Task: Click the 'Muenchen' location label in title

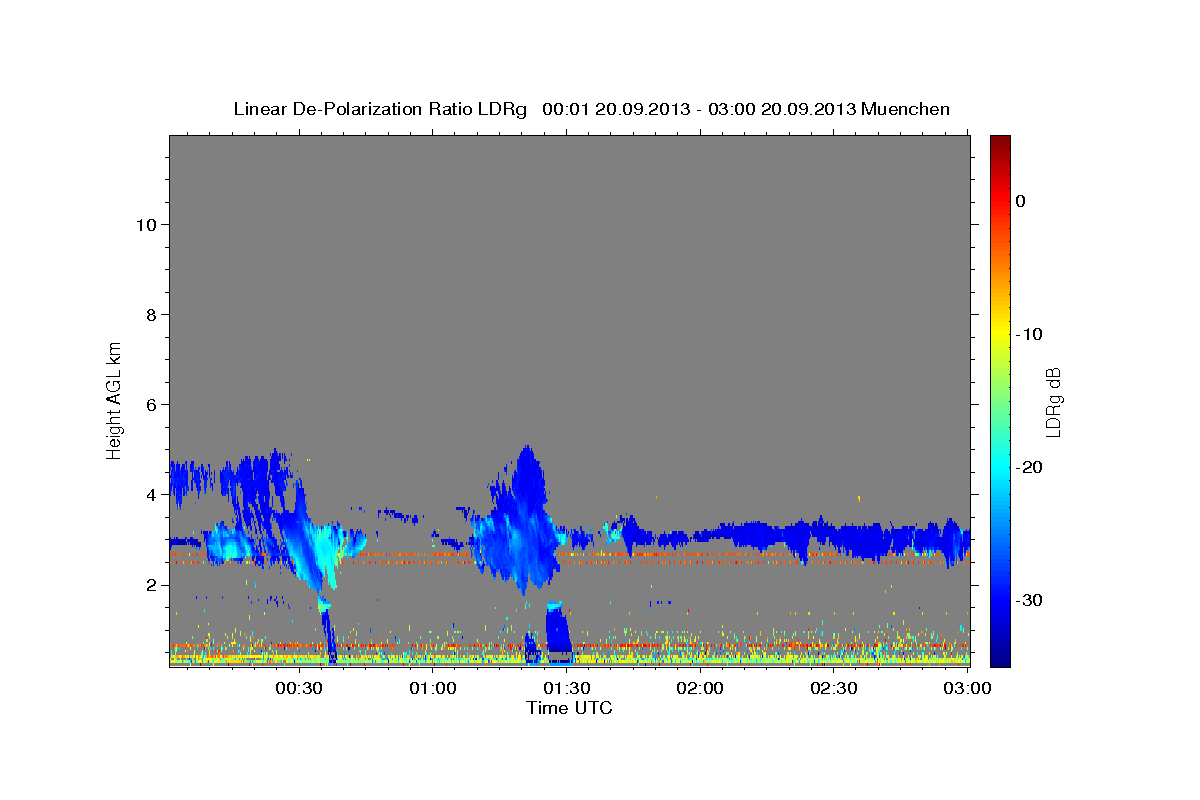Action: (906, 109)
